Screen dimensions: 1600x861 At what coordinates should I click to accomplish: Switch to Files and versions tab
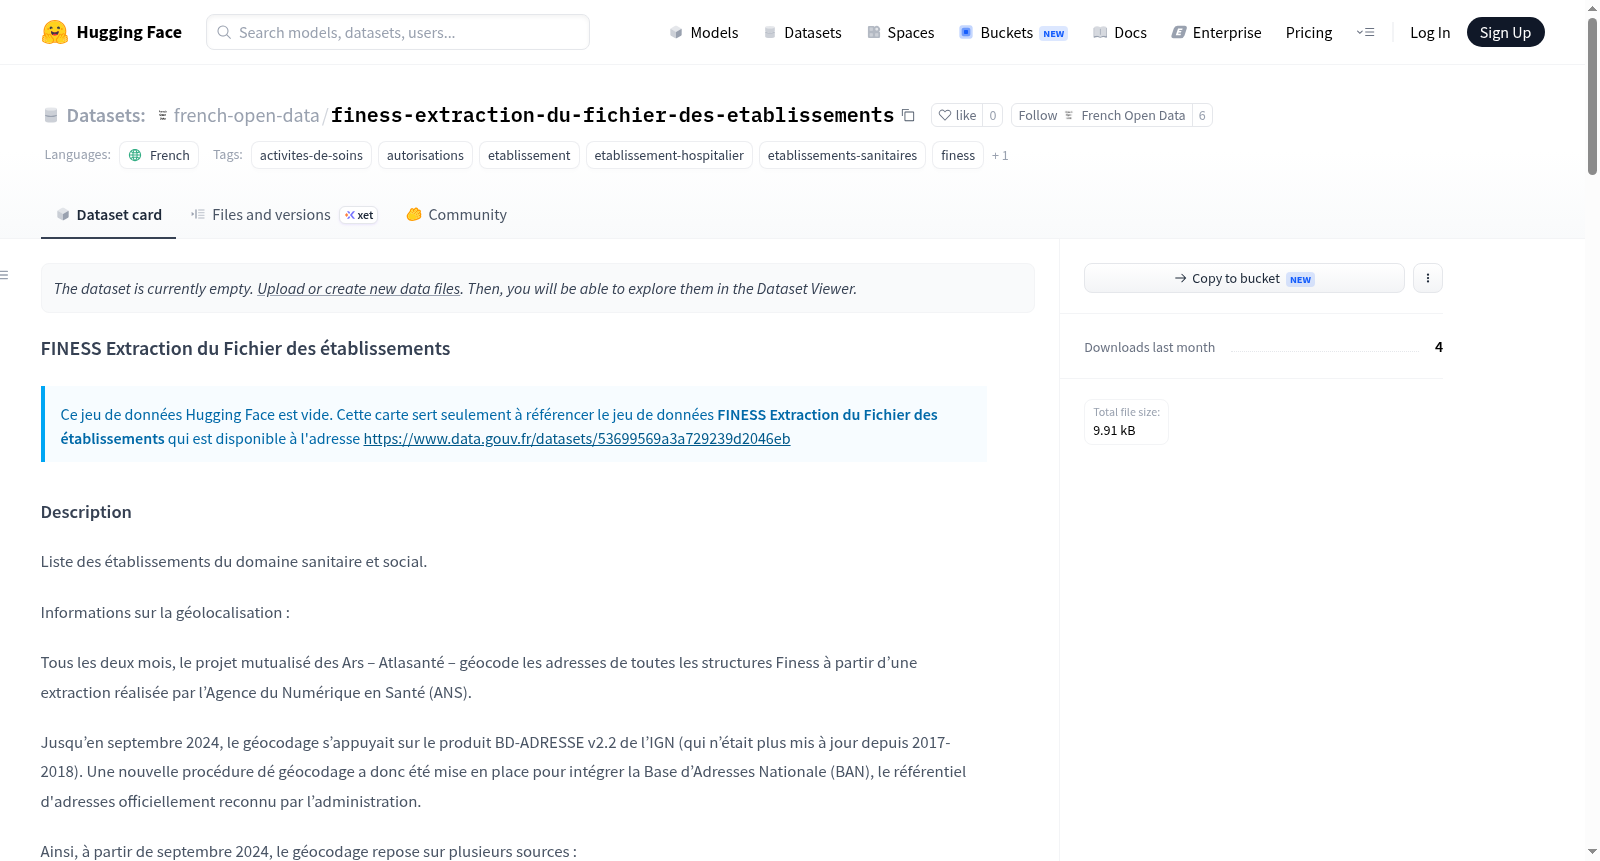(284, 215)
